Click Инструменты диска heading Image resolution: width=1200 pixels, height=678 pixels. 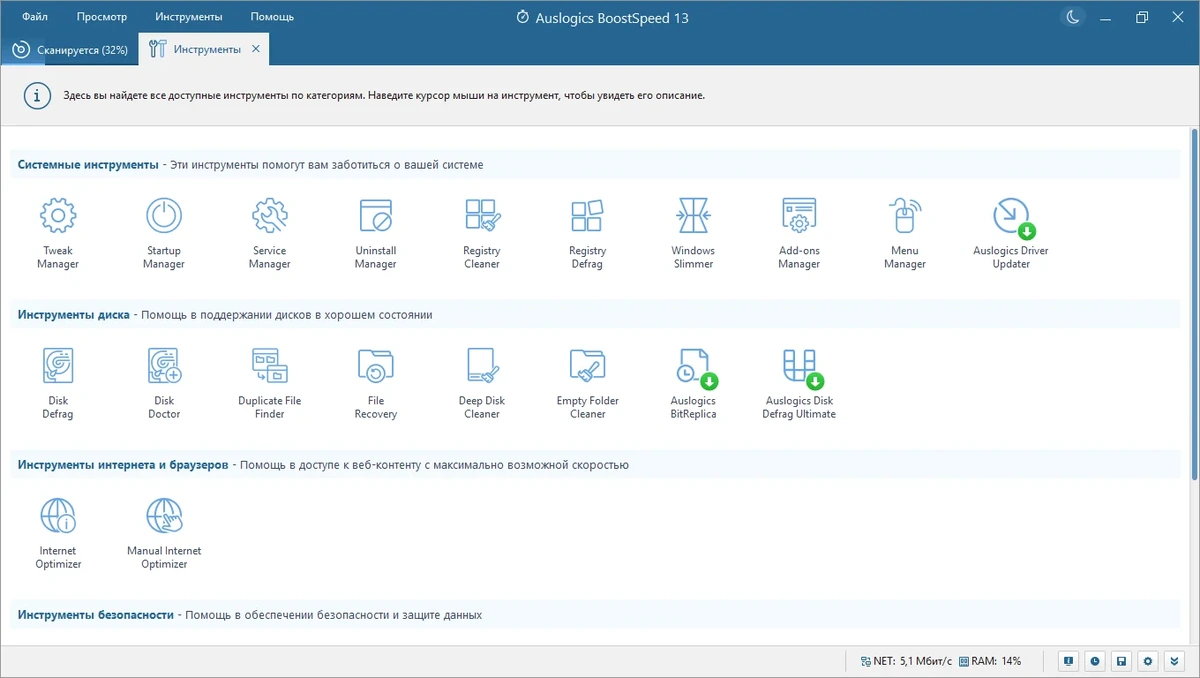tap(73, 315)
